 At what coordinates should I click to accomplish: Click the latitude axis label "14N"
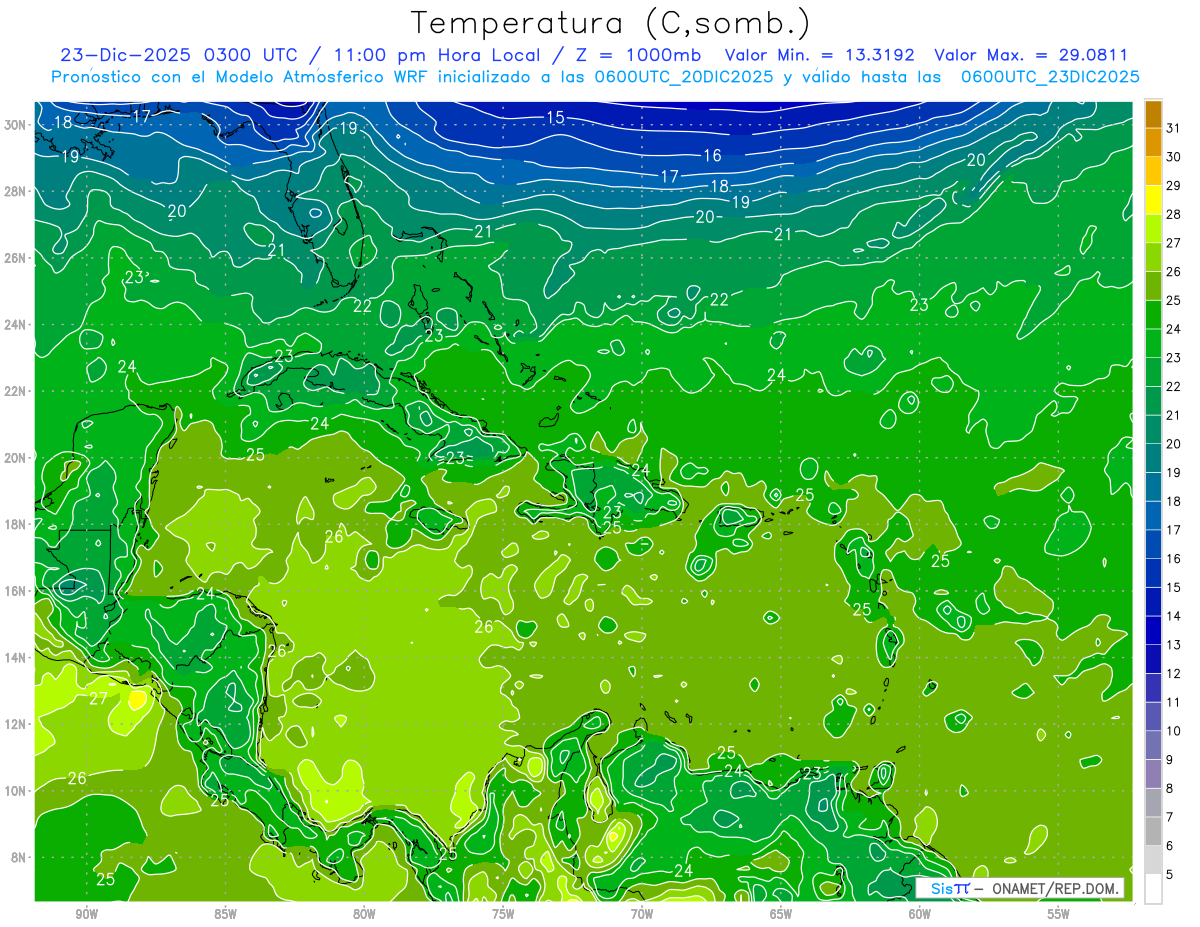[x=15, y=658]
